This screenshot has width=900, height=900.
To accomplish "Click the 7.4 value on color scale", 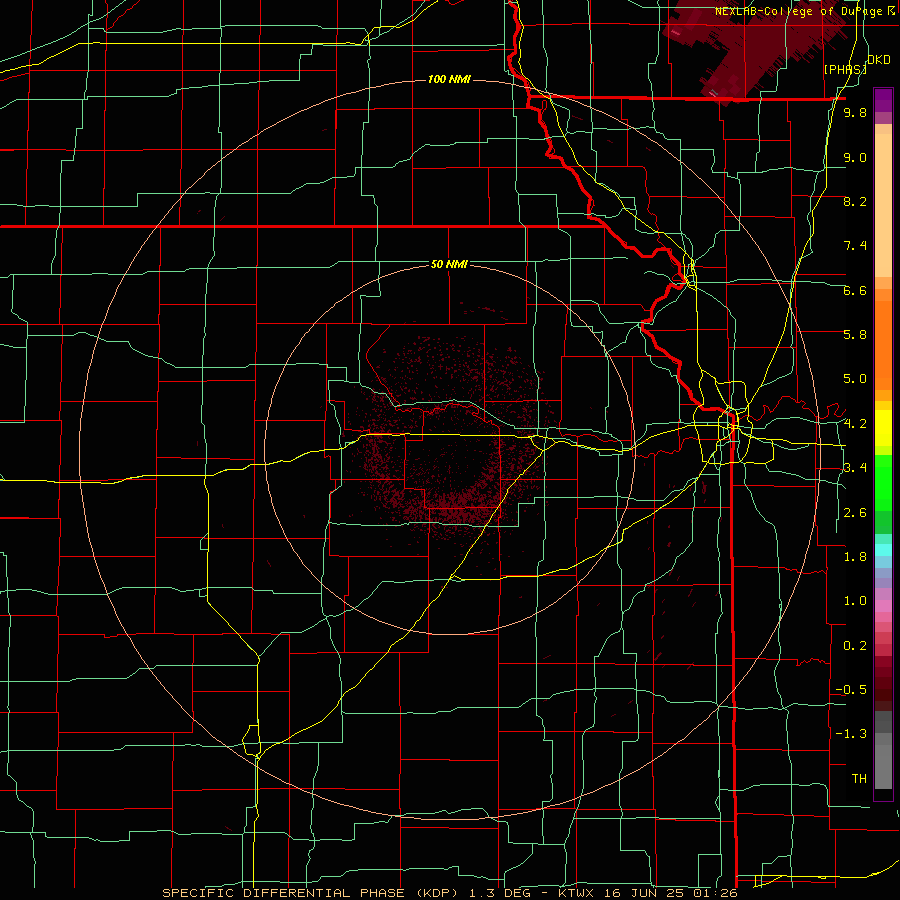I will click(855, 246).
